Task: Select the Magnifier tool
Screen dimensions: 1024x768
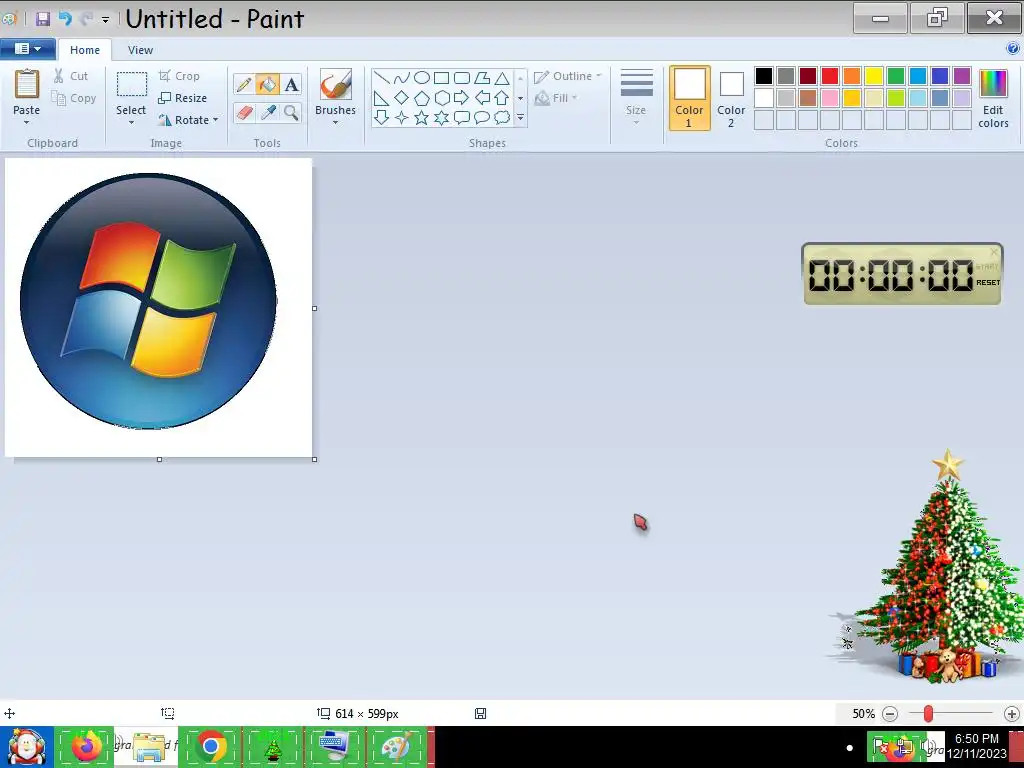Action: click(291, 112)
